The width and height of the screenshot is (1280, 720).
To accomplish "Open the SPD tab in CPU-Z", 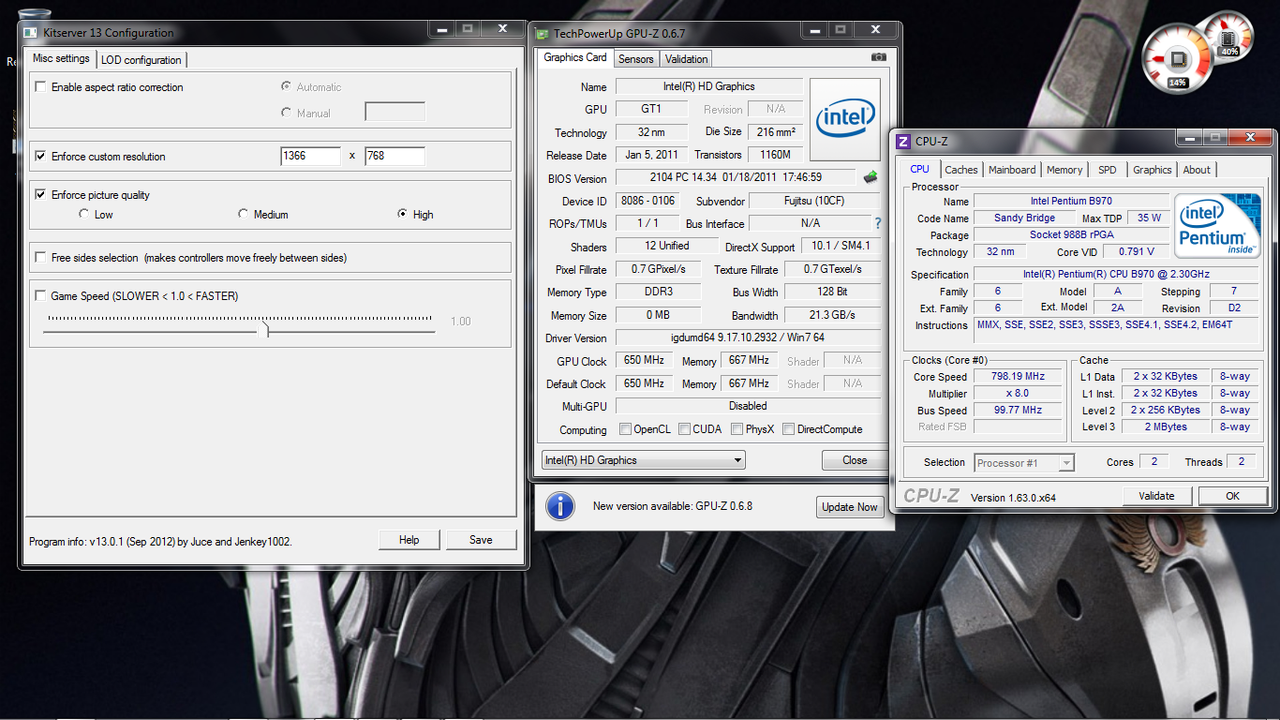I will click(x=1107, y=170).
